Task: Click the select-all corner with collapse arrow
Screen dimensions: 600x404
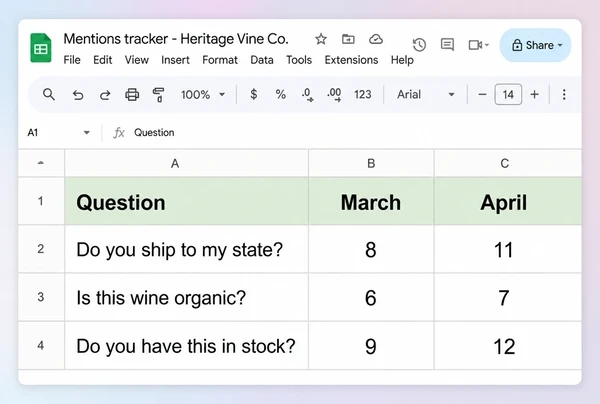Action: 41,163
